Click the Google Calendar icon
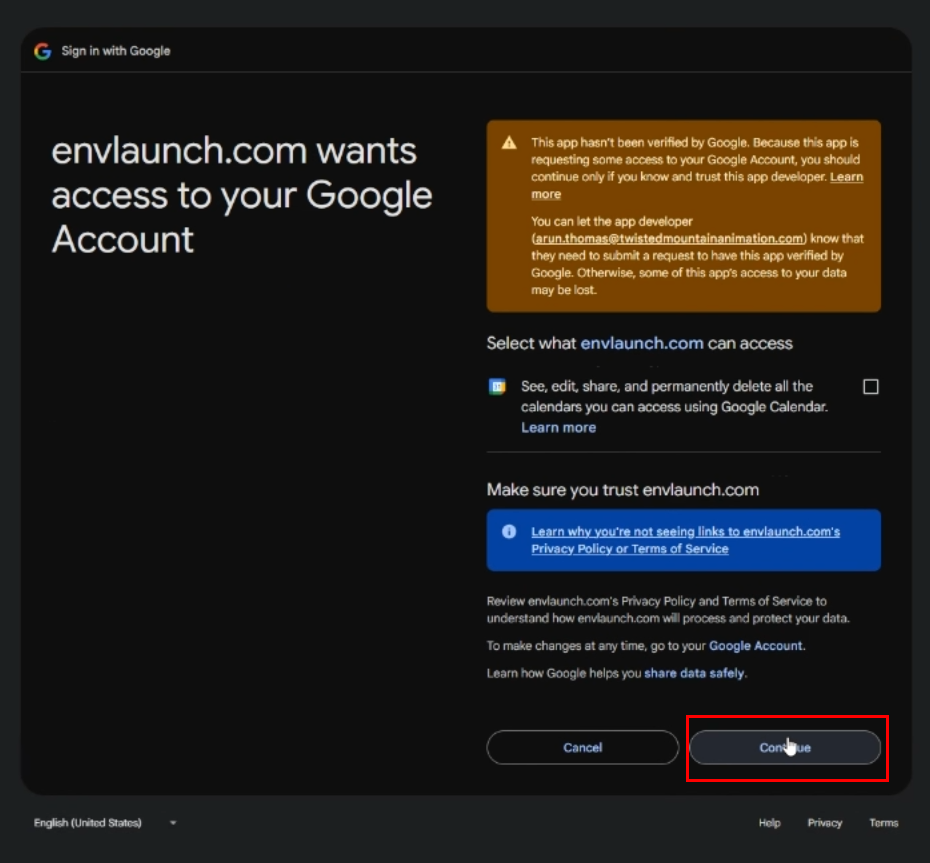930x863 pixels. tap(497, 387)
